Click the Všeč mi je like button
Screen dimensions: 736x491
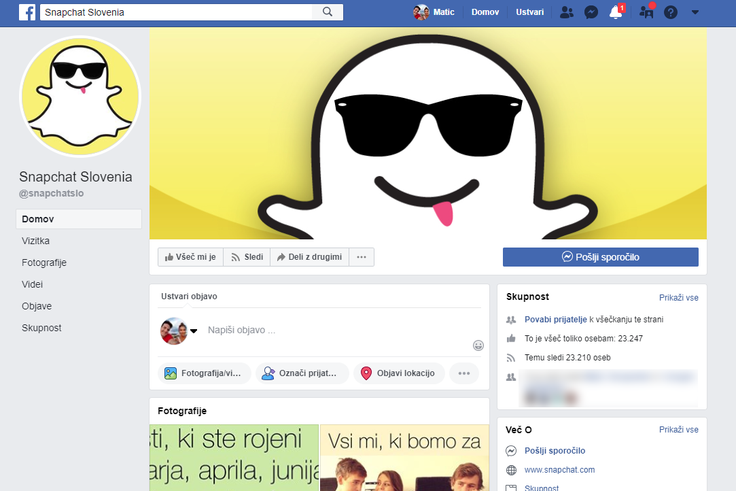(x=191, y=257)
